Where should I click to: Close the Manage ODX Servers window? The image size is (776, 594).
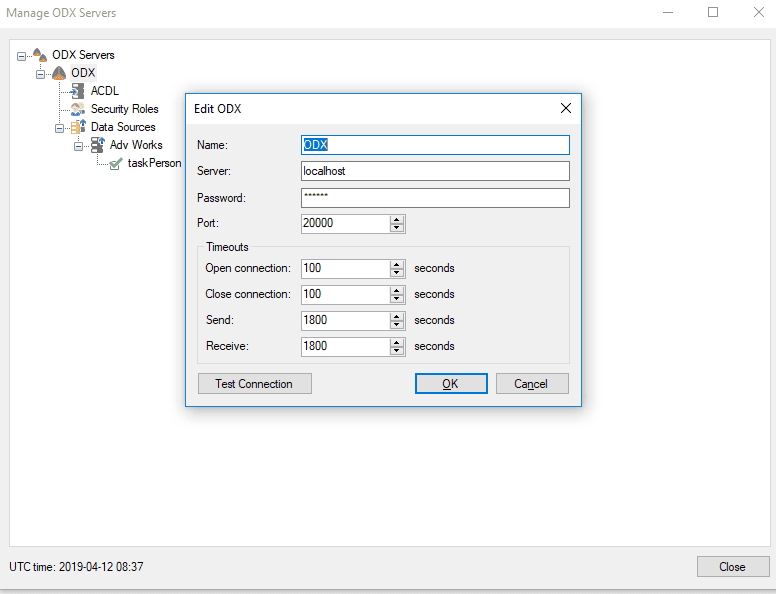tap(758, 12)
